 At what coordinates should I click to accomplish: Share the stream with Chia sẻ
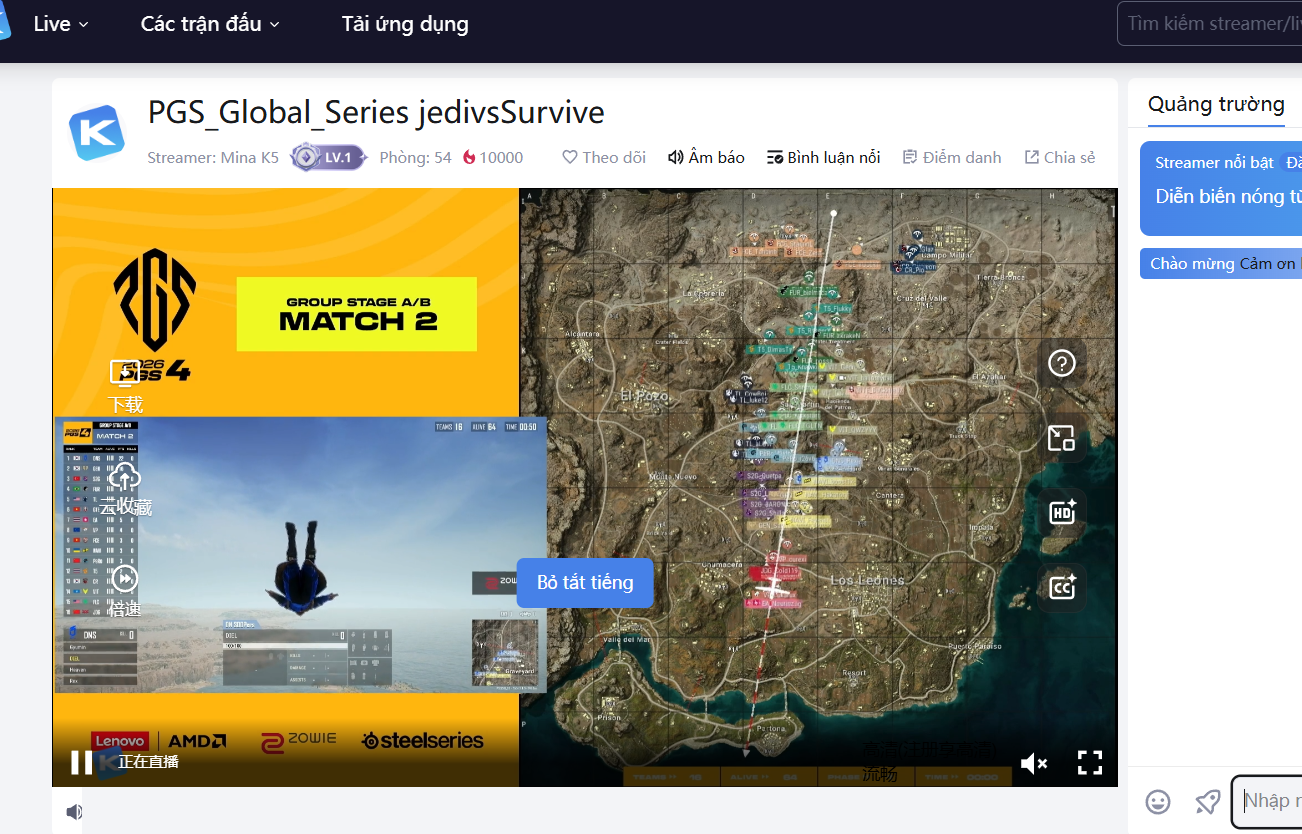tap(1060, 157)
